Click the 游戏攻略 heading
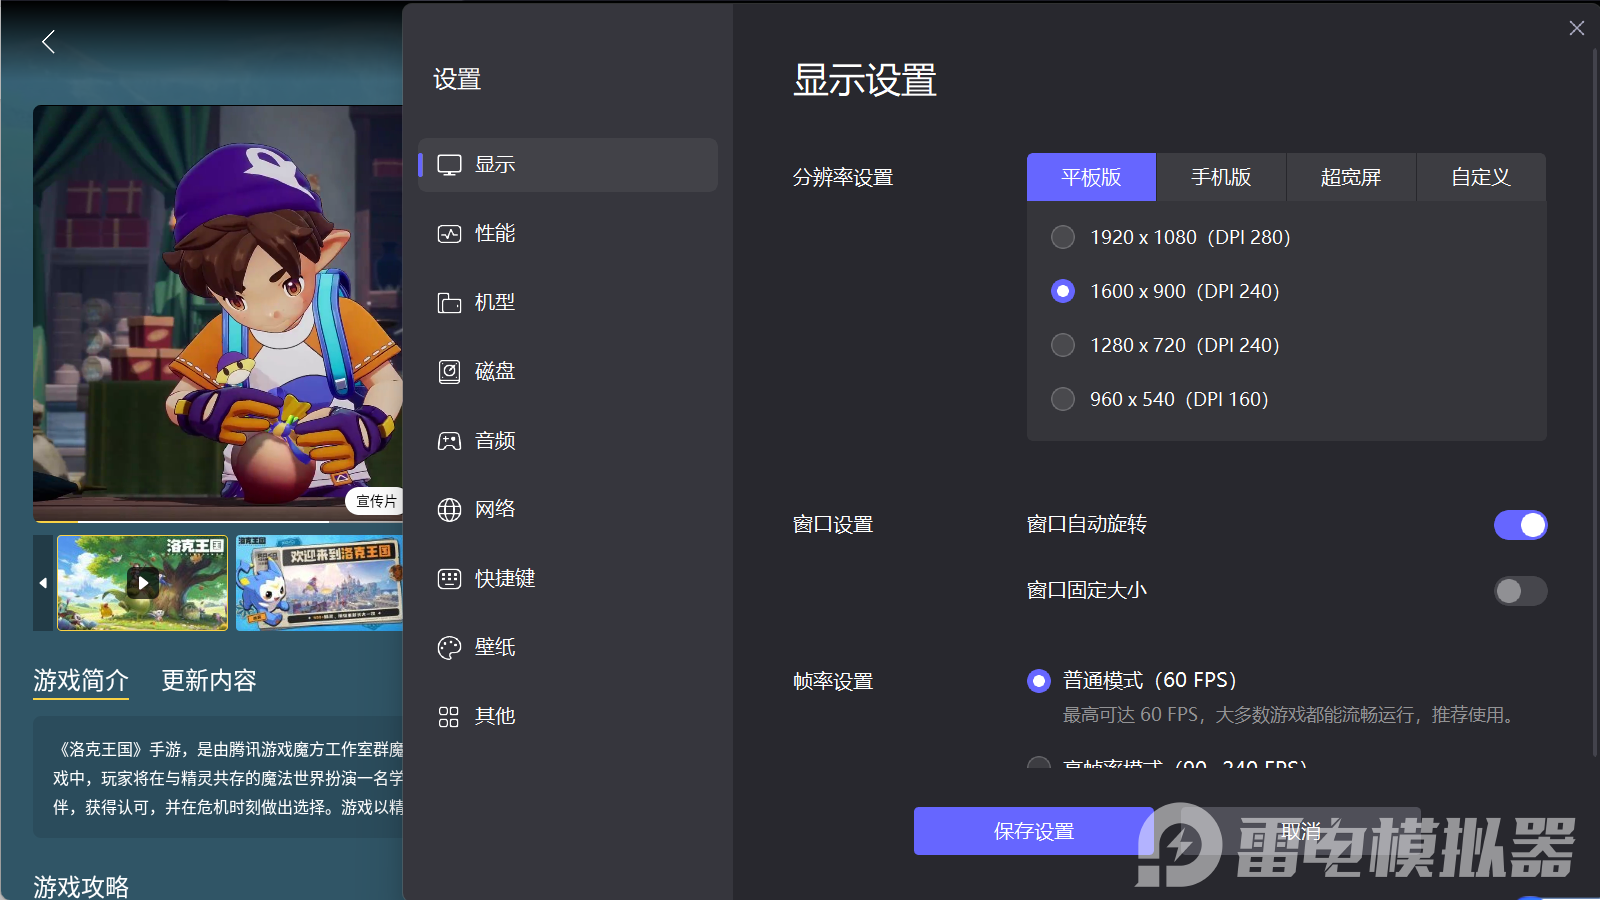Screen dimensions: 1600x900 click(81, 887)
